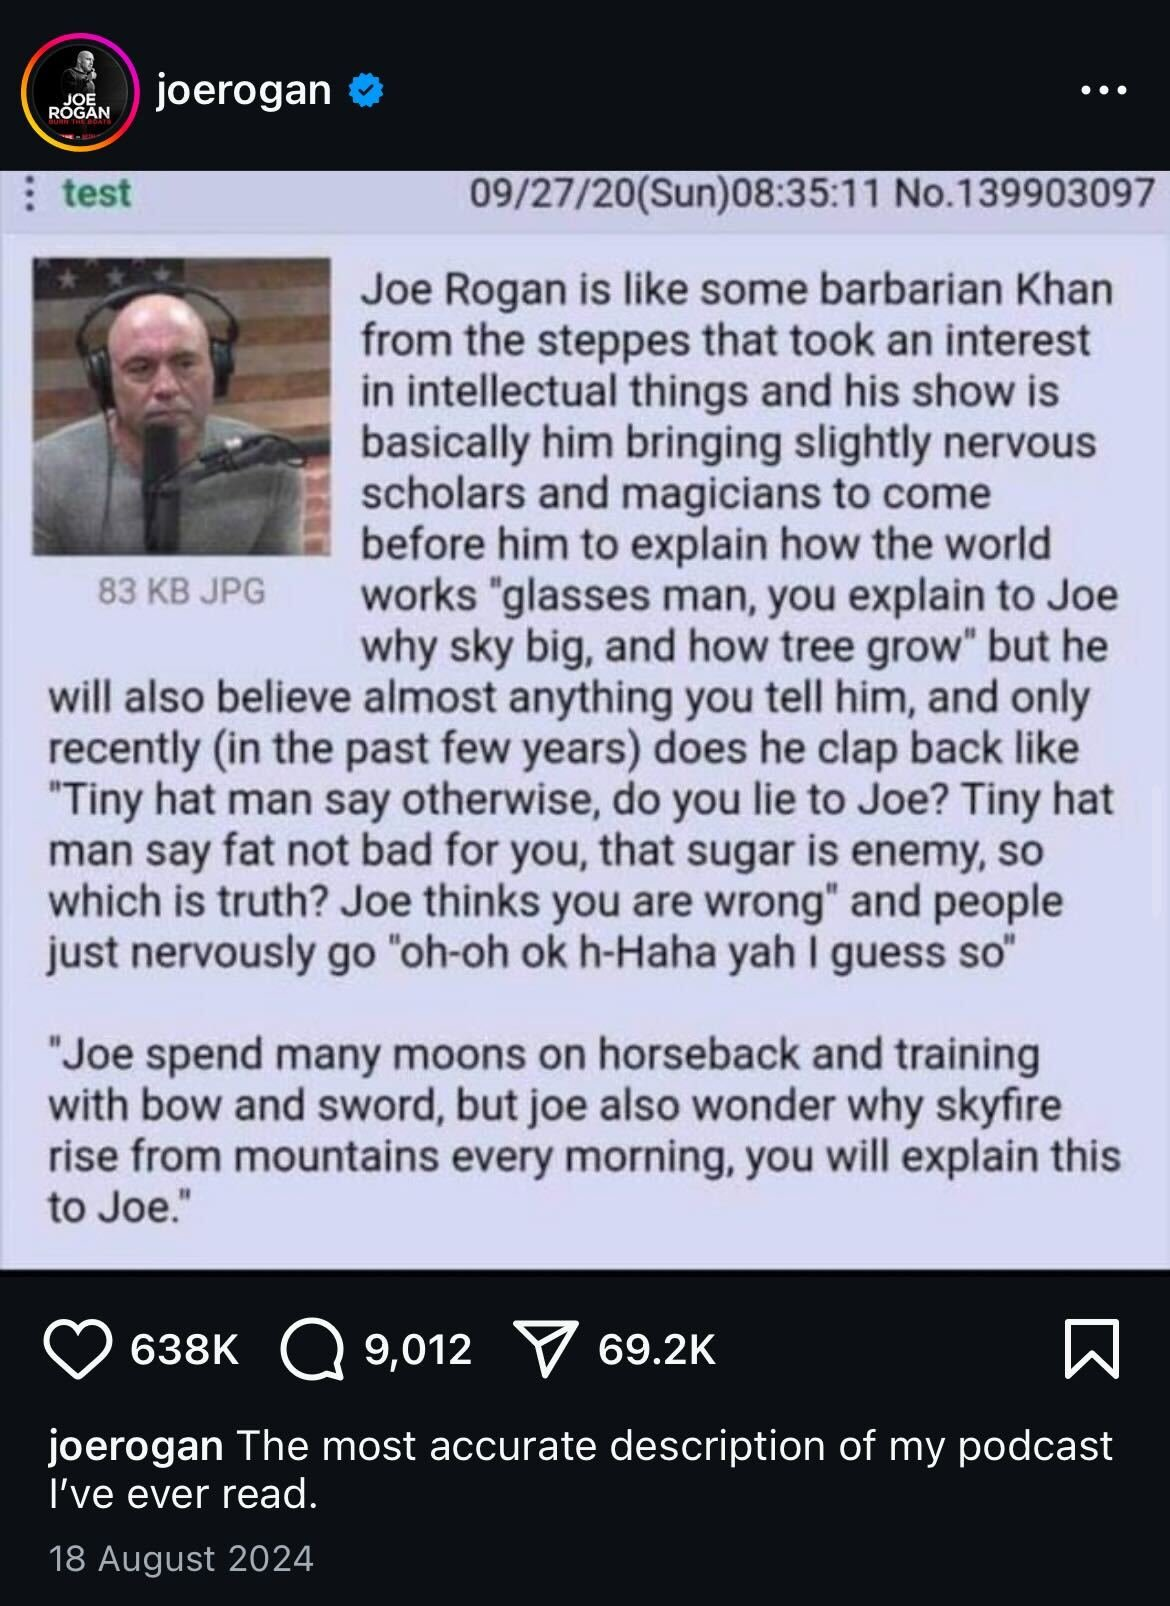Click the green 'test' poster name

tap(96, 193)
